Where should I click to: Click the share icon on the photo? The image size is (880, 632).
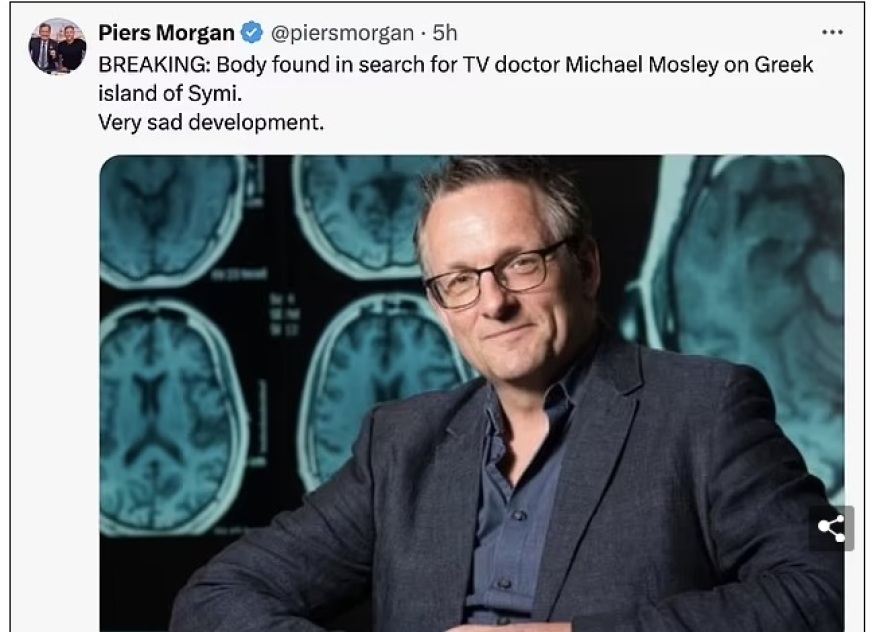[x=831, y=528]
